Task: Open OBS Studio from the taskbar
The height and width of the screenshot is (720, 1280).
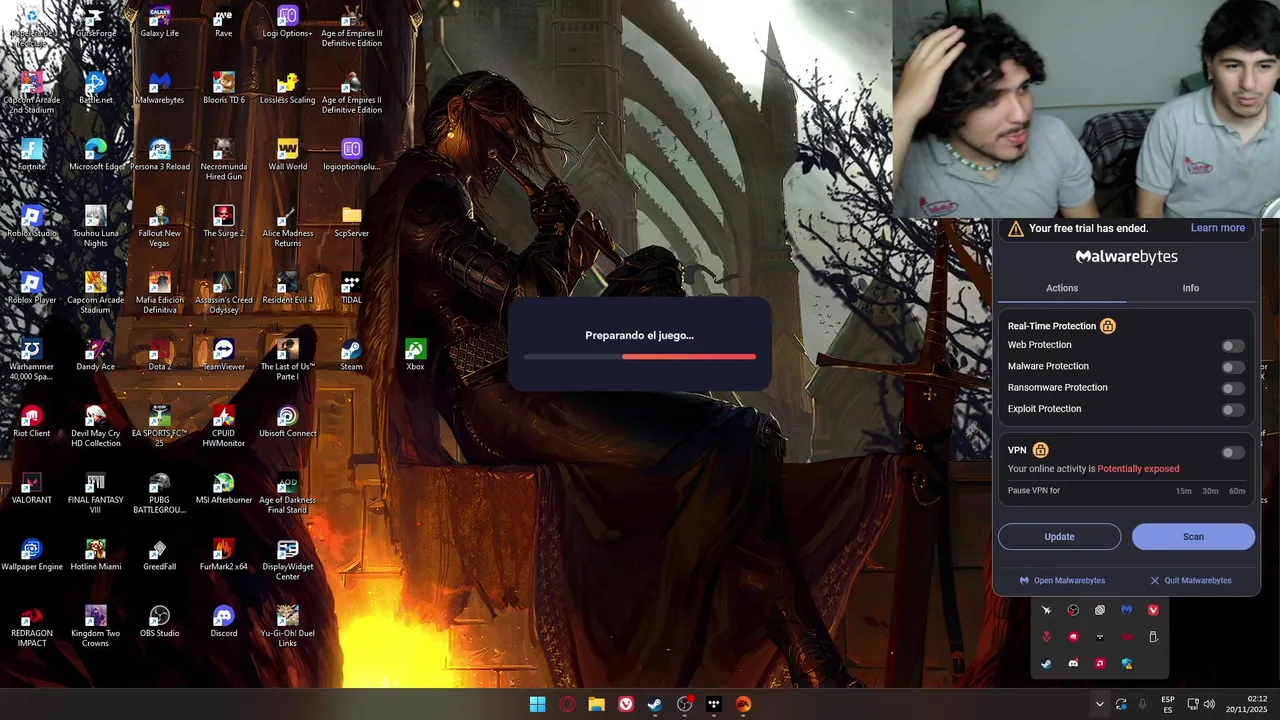Action: [684, 704]
